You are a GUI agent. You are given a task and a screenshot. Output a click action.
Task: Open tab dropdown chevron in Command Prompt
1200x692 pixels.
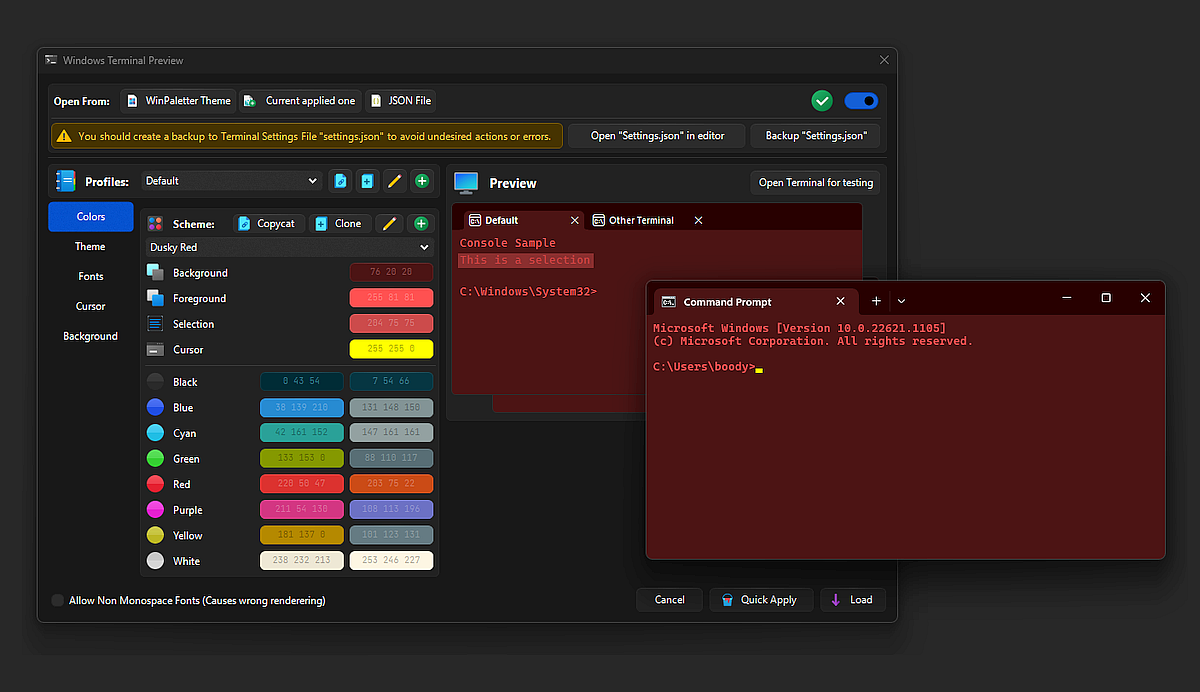(x=901, y=300)
